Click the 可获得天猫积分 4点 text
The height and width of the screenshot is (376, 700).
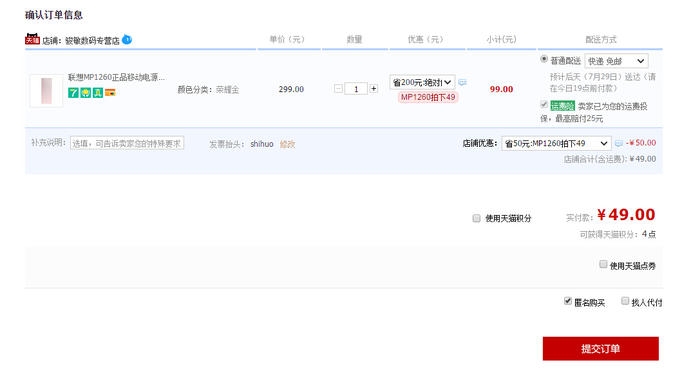(618, 234)
